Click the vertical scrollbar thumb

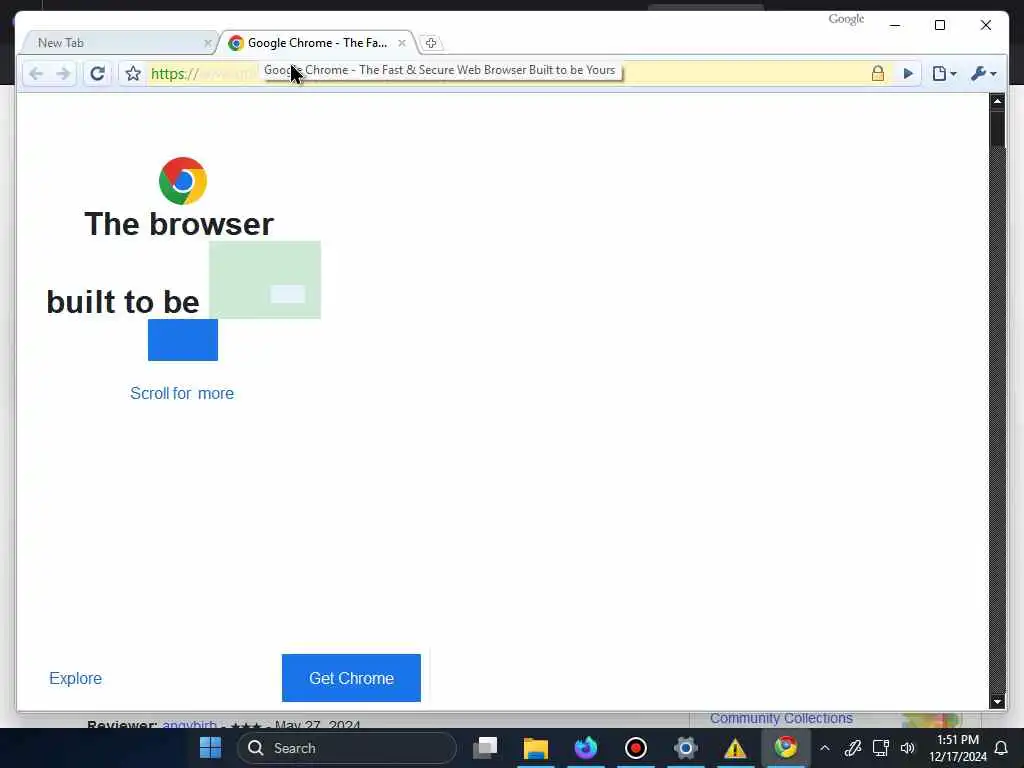[997, 129]
